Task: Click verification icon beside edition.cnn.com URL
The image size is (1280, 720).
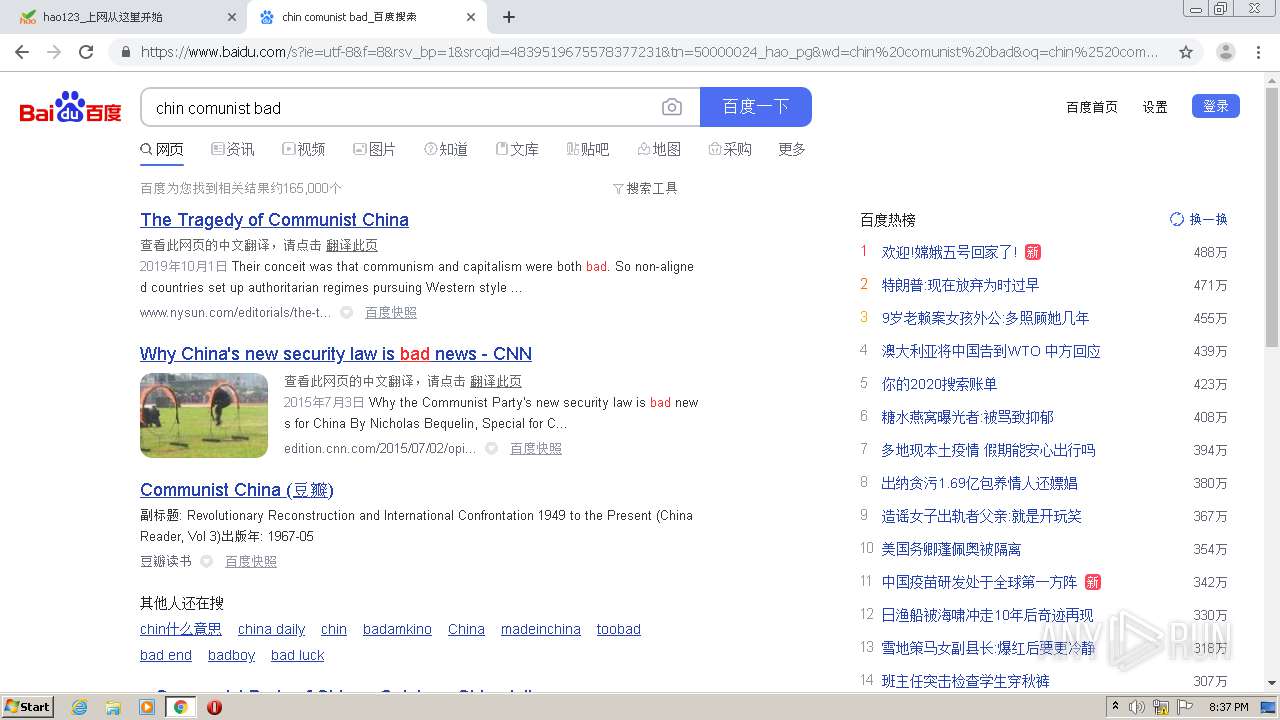Action: (492, 448)
